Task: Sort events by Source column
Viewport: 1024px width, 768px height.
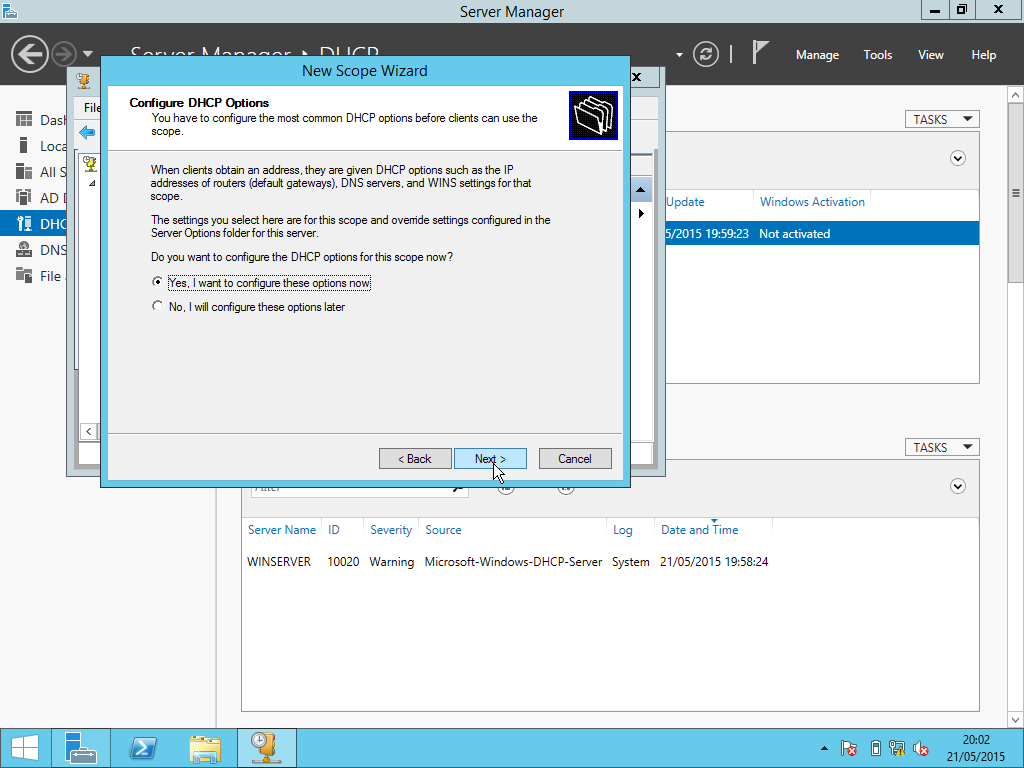Action: click(x=443, y=530)
